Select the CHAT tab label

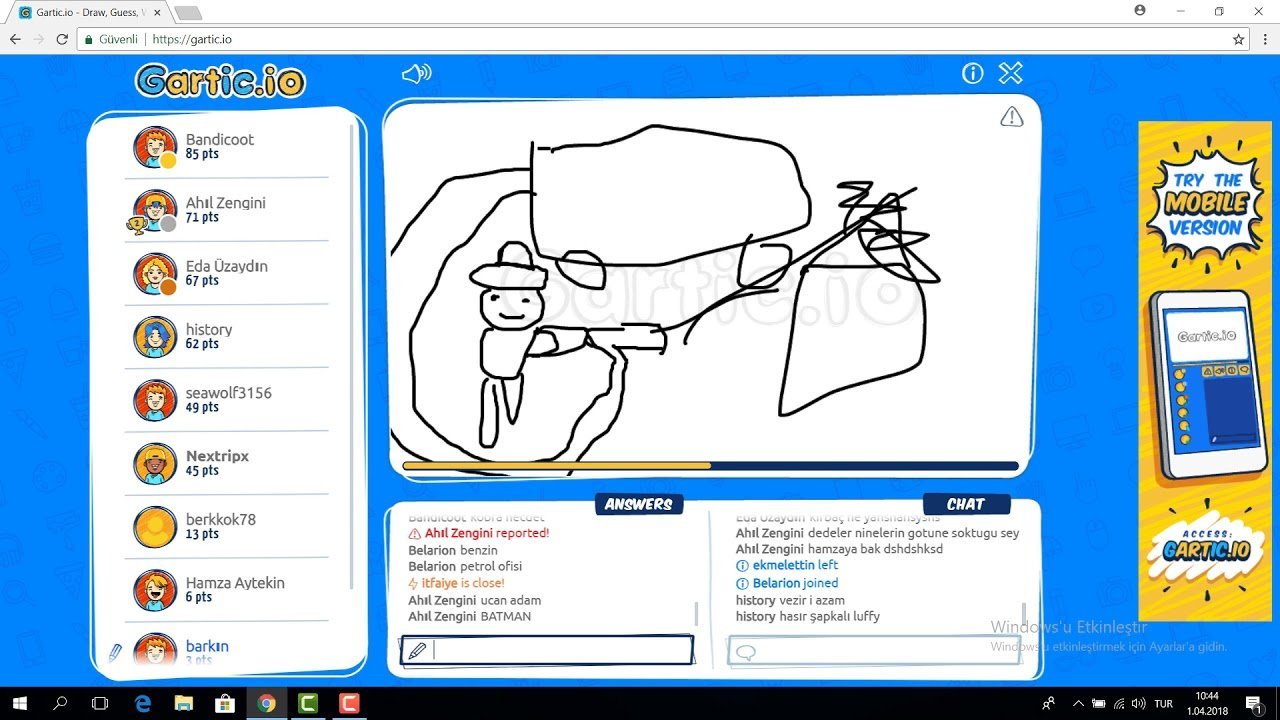[x=966, y=504]
